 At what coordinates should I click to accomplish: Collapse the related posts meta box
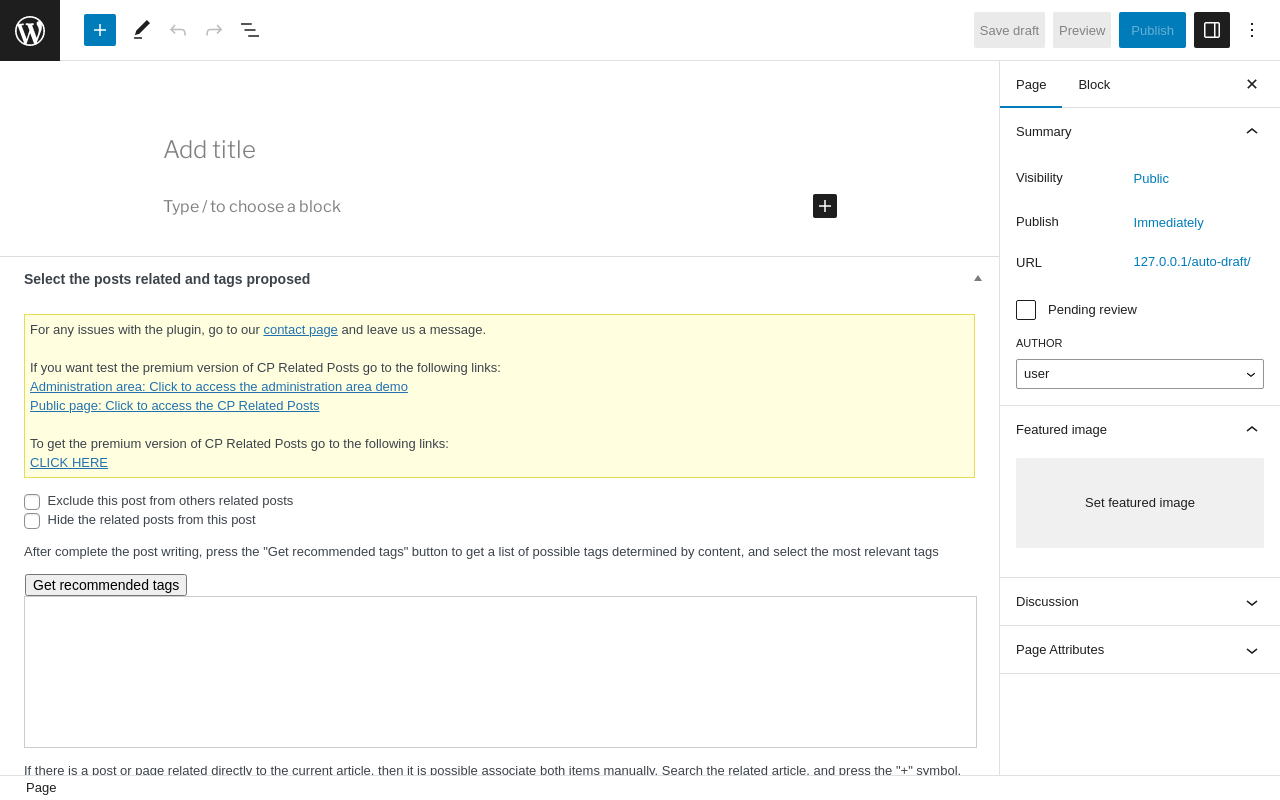pyautogui.click(x=978, y=278)
